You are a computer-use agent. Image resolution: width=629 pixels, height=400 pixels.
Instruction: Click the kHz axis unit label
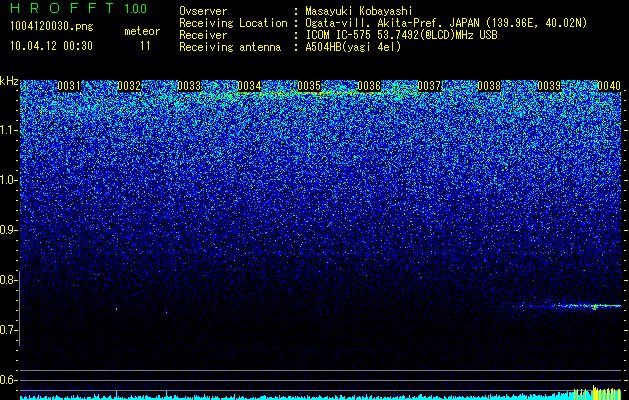pos(9,81)
